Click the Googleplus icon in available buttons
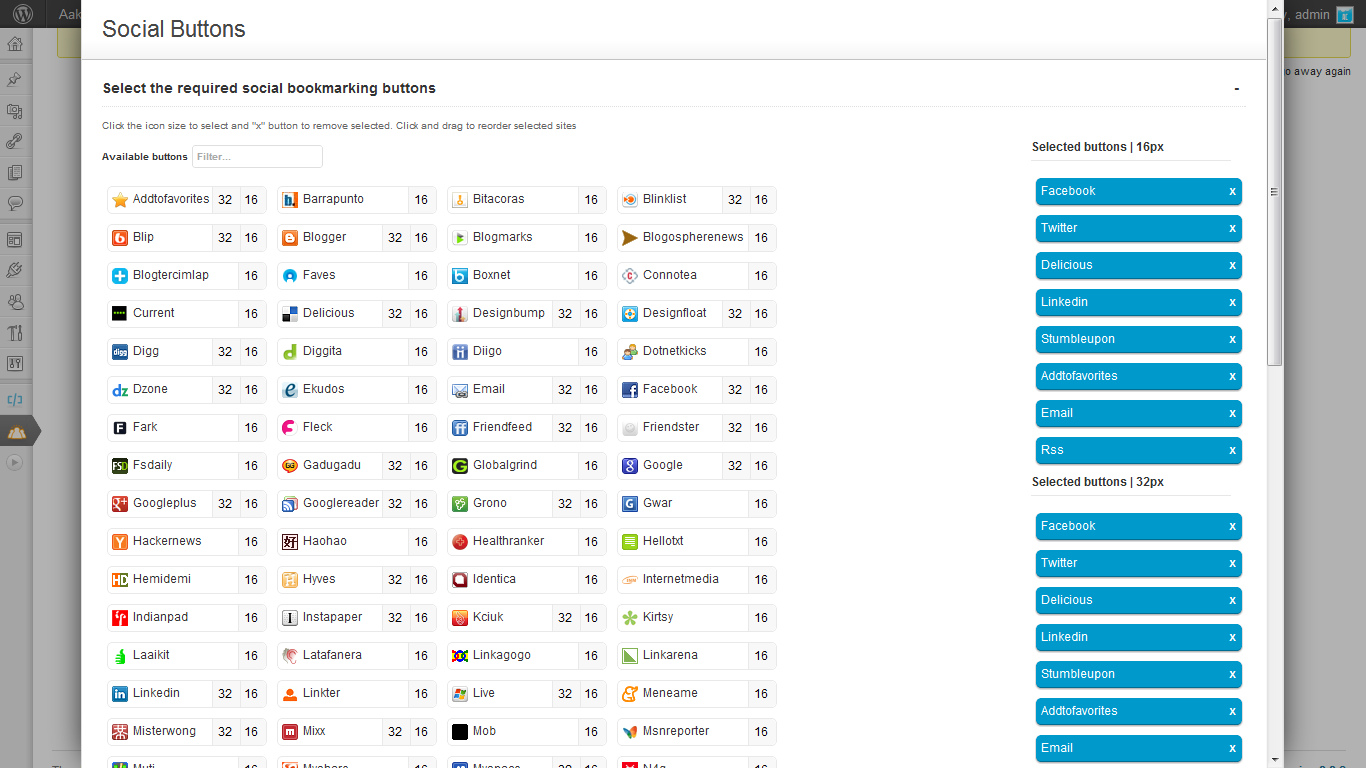Image resolution: width=1366 pixels, height=768 pixels. (x=120, y=504)
